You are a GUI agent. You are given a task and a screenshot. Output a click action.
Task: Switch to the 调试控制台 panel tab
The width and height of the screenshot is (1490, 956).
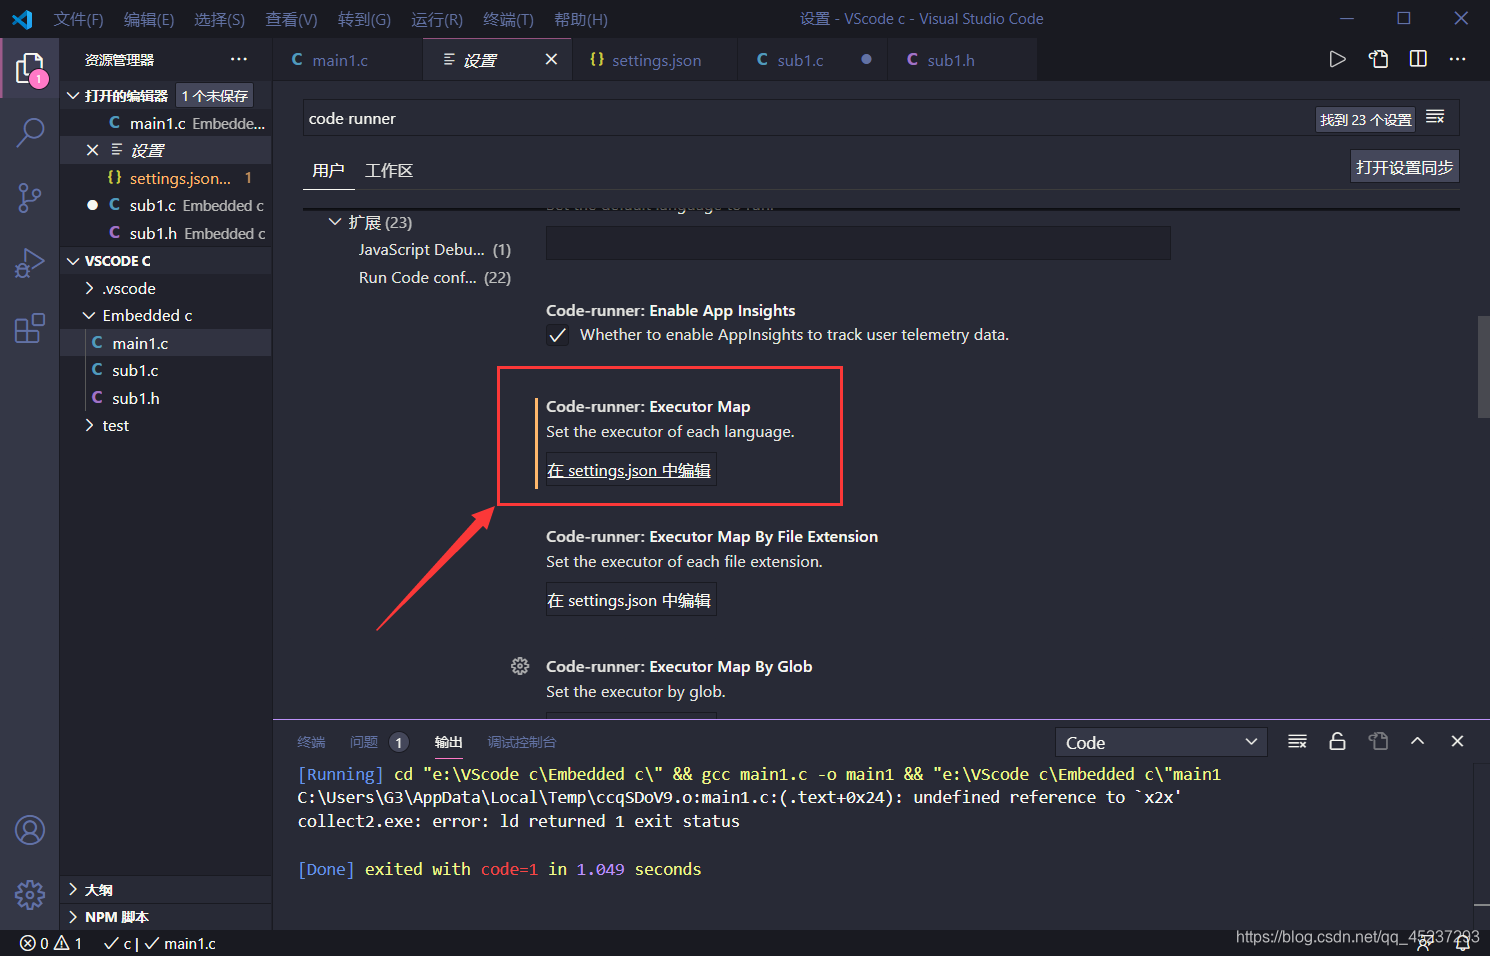(521, 742)
